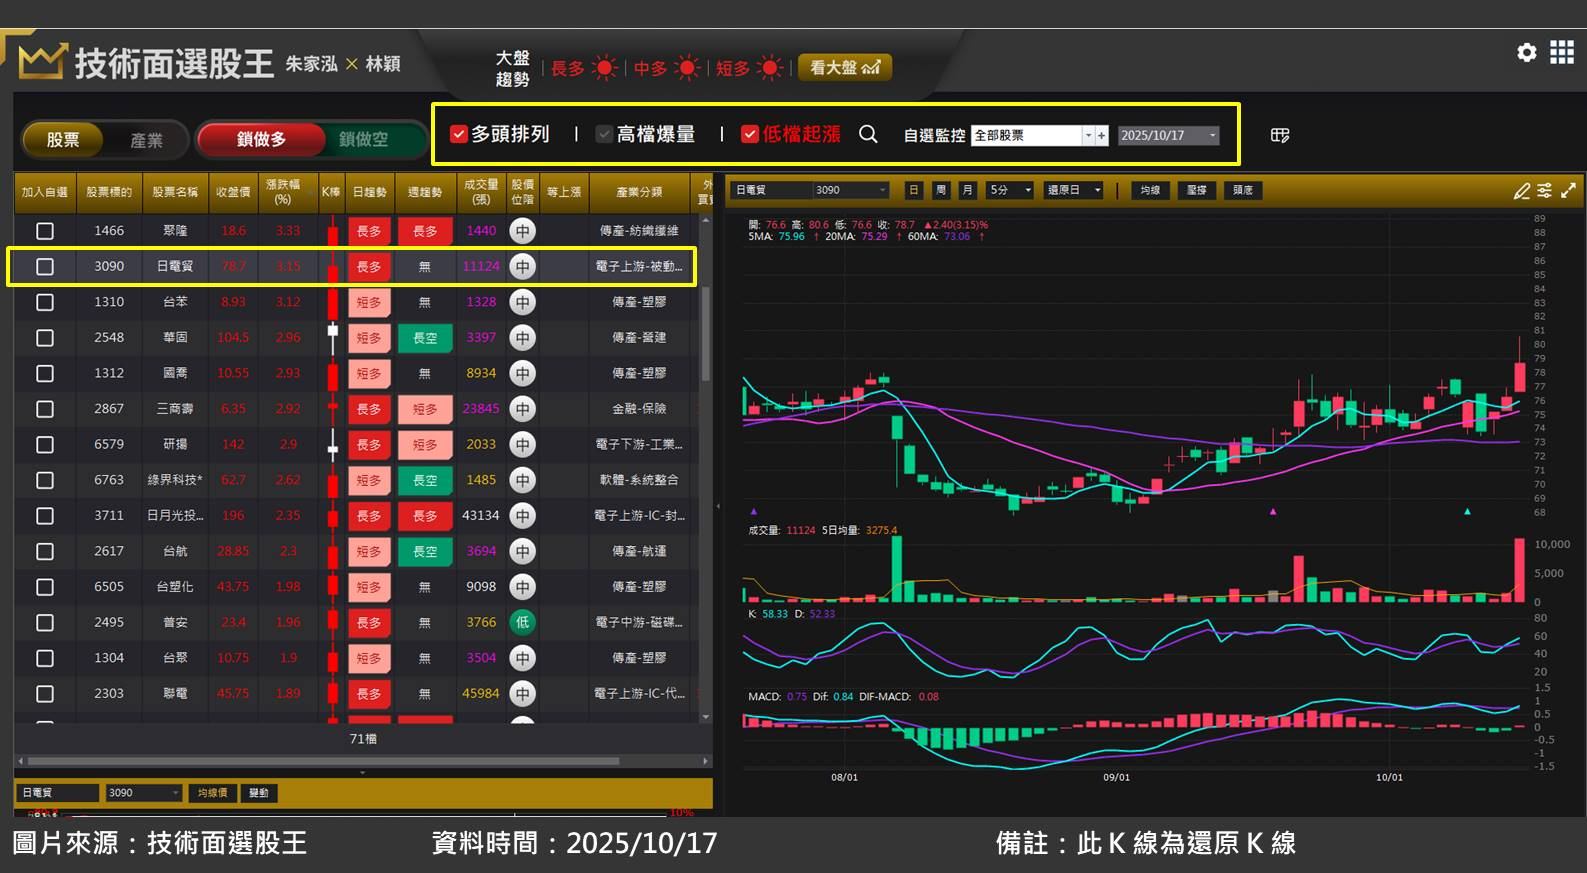Screen dimensions: 1587x873
Task: Add stock 3090 日電貿 to watchlist checkbox
Action: coord(45,267)
